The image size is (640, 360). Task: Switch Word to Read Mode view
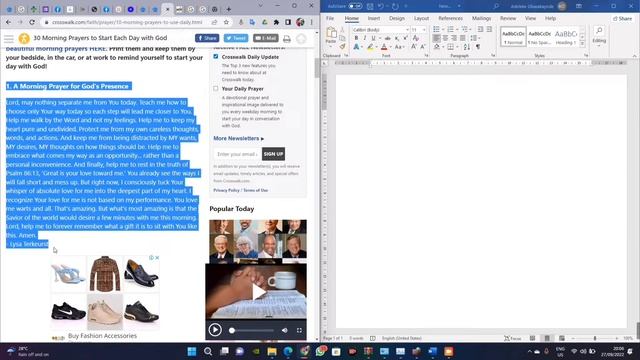coord(532,338)
